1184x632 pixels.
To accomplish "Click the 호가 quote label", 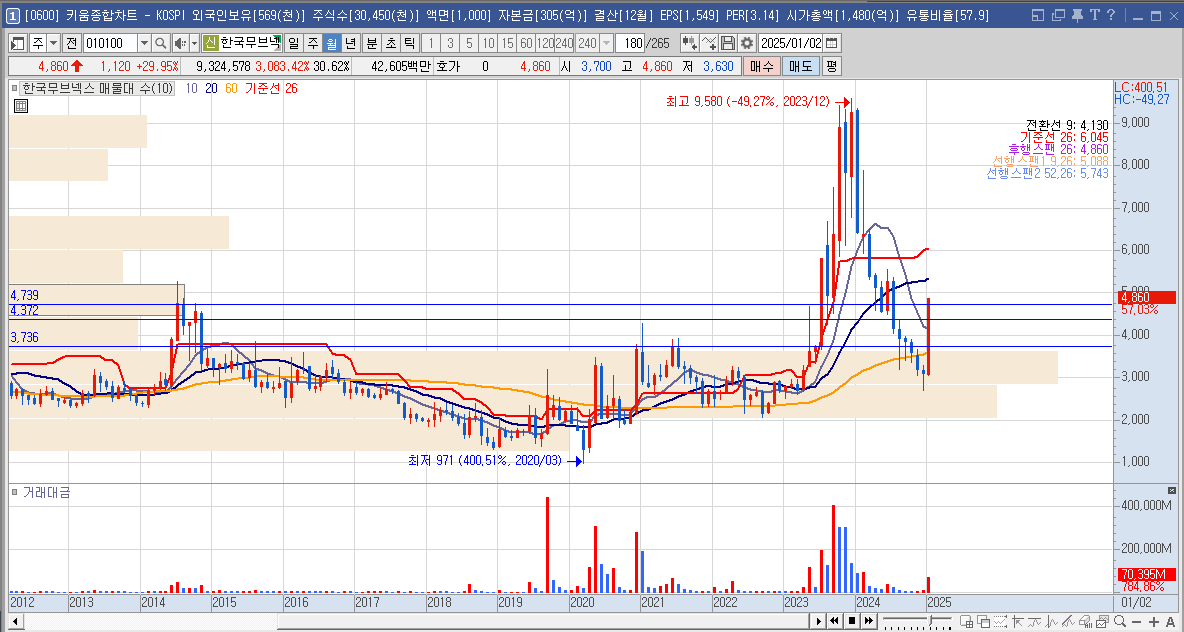I will coord(447,66).
